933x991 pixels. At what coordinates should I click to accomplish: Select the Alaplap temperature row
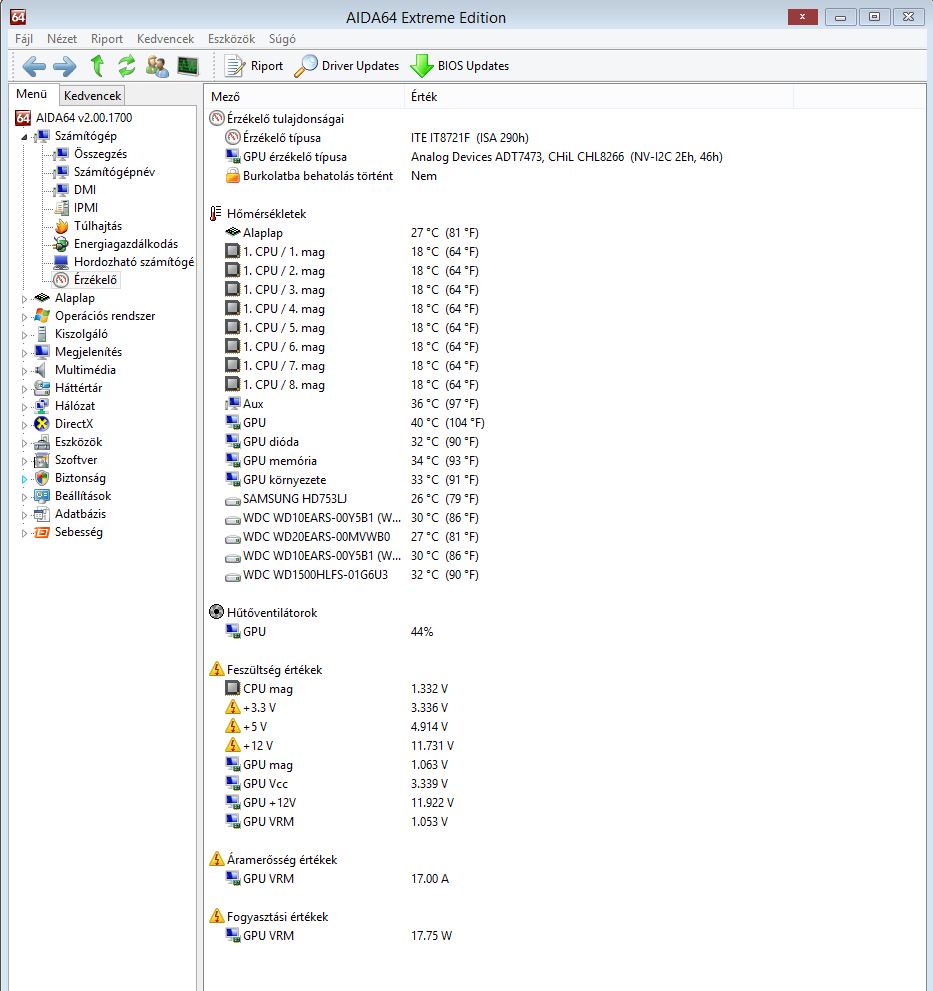352,233
